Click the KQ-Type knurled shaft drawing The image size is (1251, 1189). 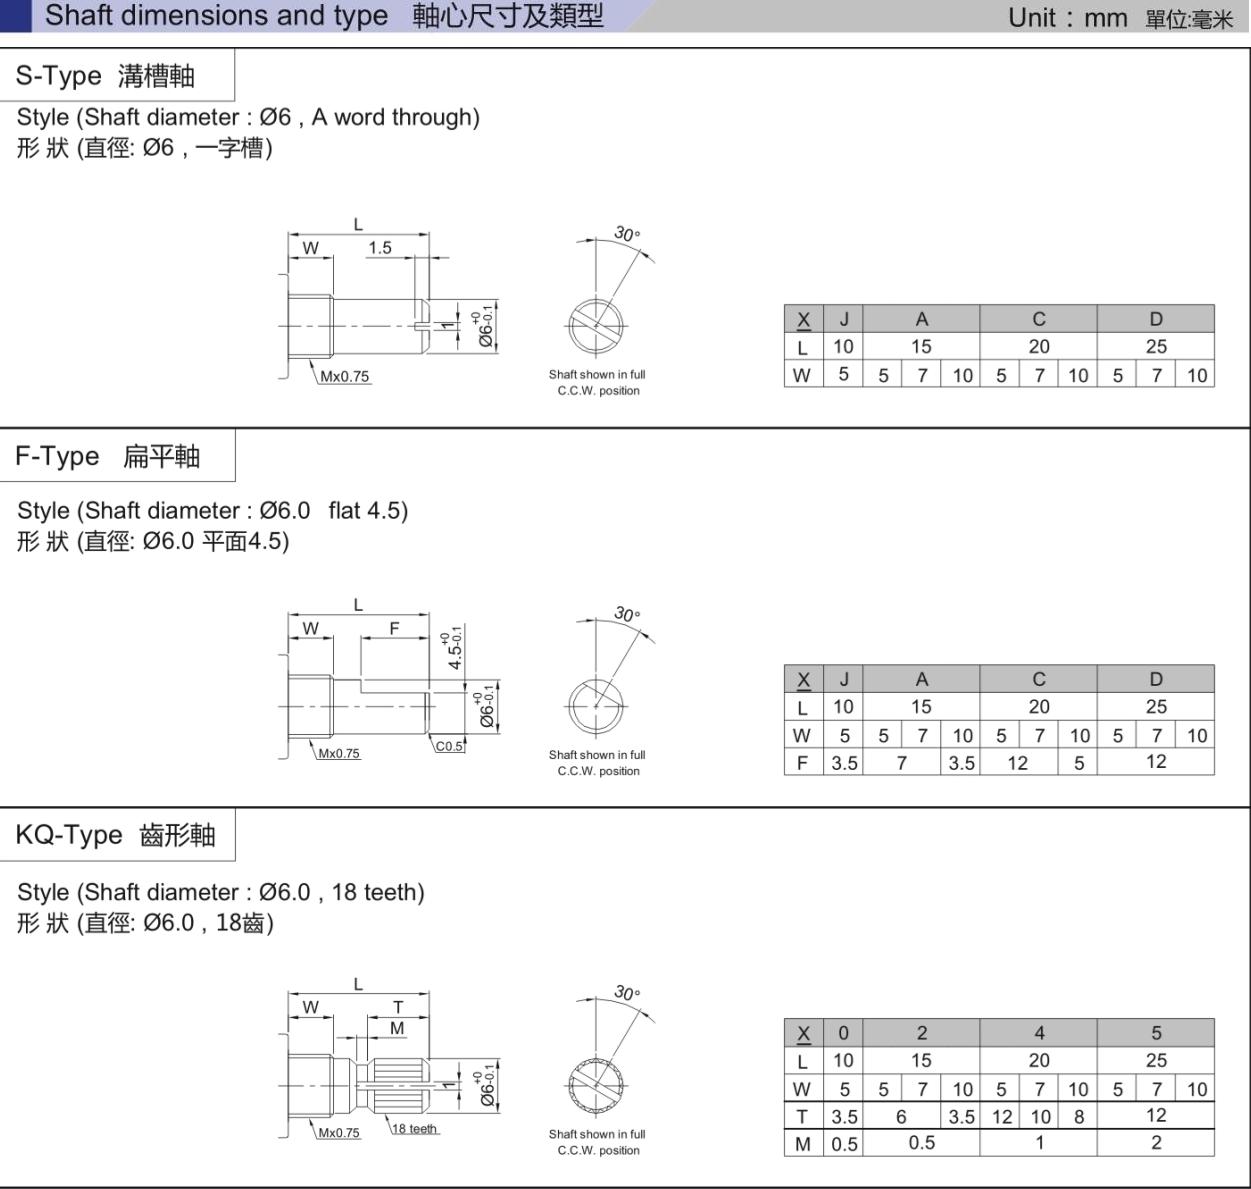[x=360, y=1084]
